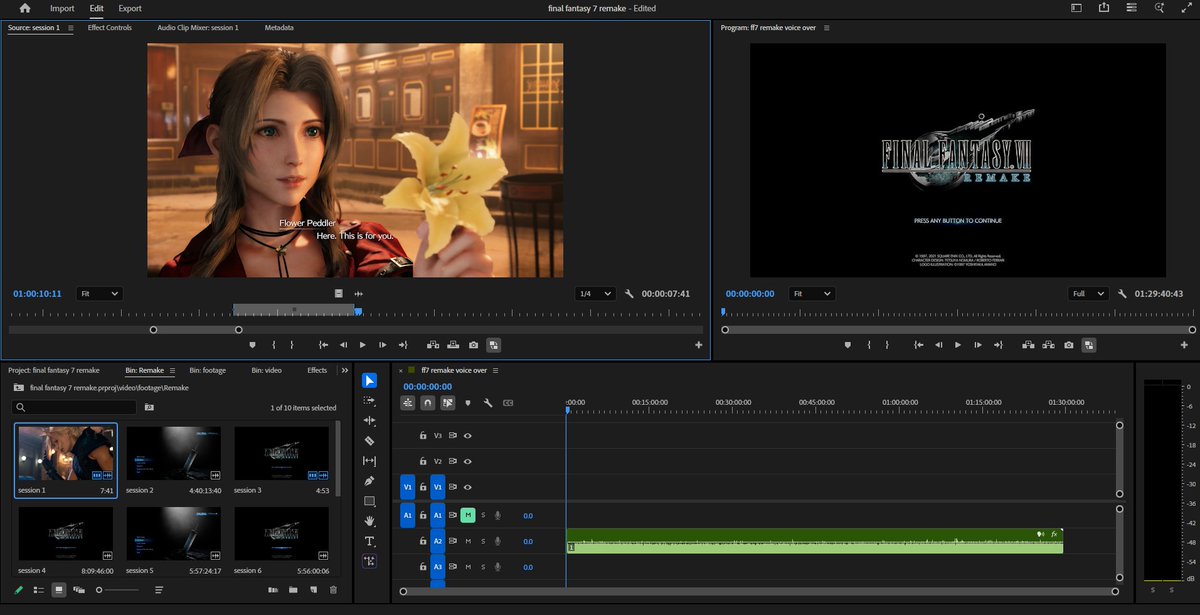Open Source monitor settings wrench
The image size is (1200, 615).
630,294
